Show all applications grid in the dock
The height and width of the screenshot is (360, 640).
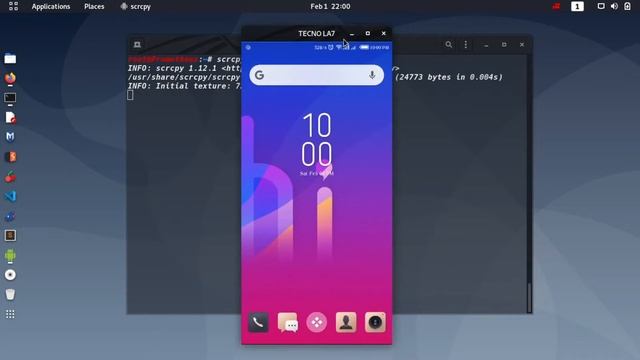pyautogui.click(x=10, y=314)
